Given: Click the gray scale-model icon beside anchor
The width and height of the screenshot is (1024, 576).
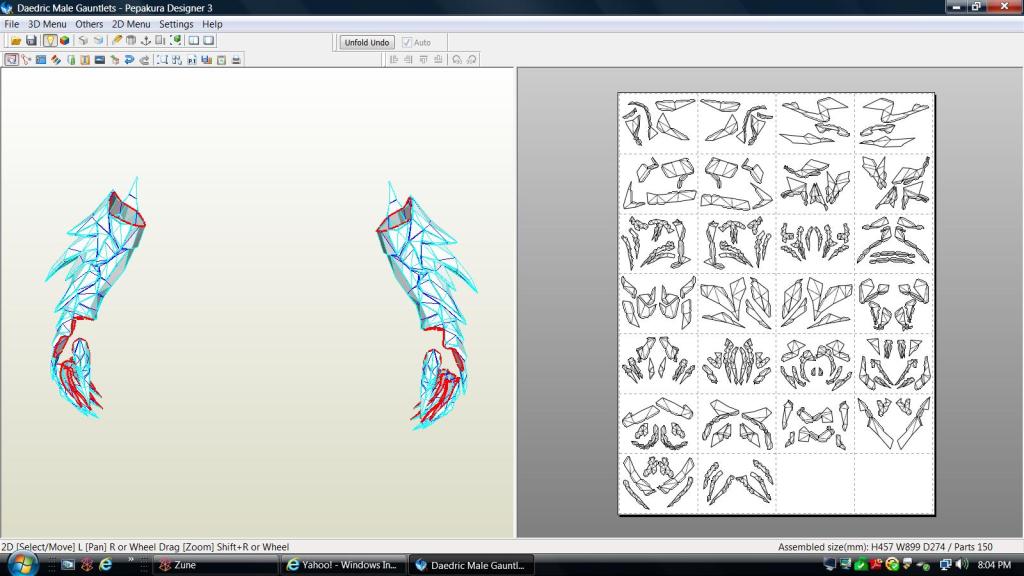Looking at the screenshot, I should [x=161, y=40].
